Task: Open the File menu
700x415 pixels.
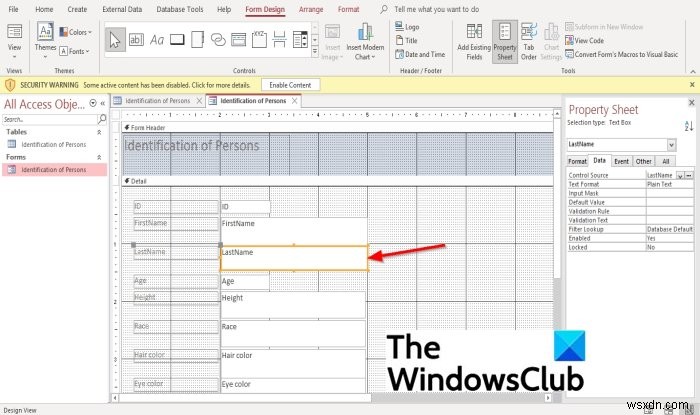Action: 13,9
